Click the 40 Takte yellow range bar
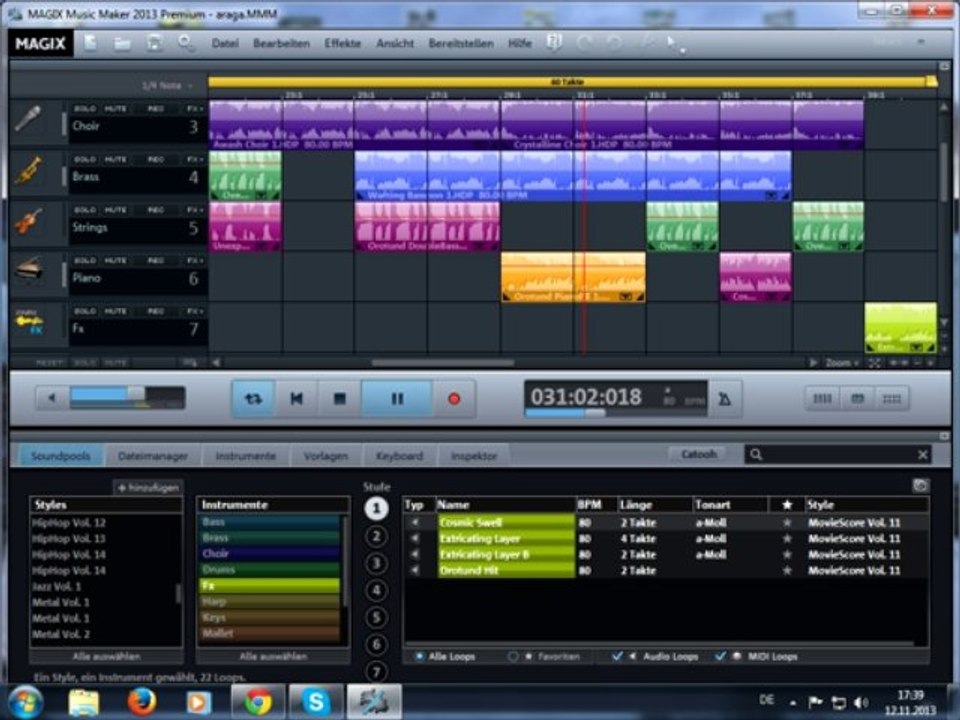960x720 pixels. click(x=567, y=81)
